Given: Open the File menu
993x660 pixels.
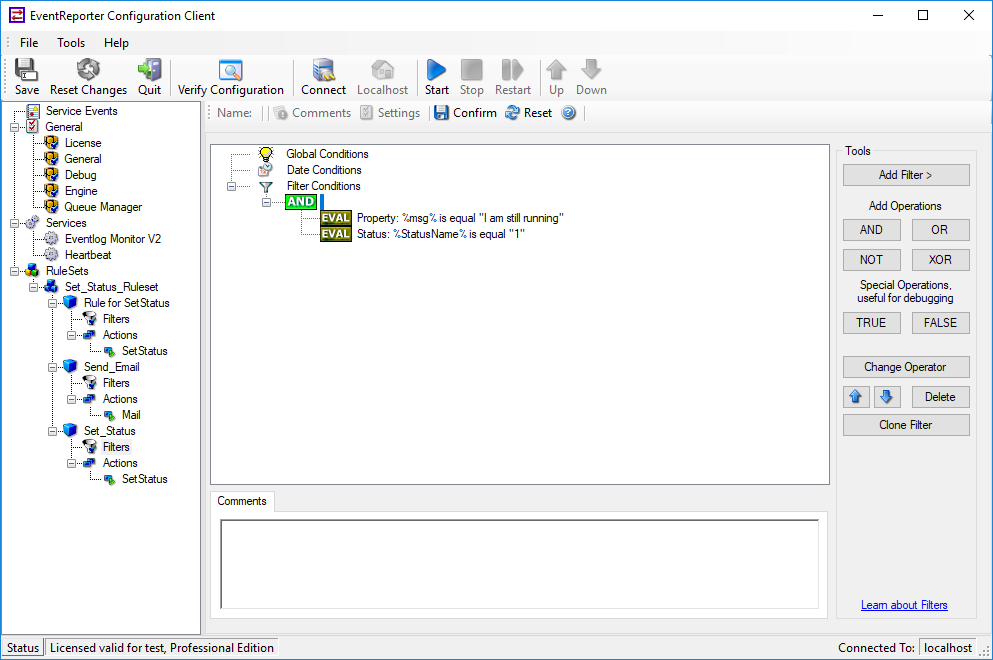Looking at the screenshot, I should point(29,42).
